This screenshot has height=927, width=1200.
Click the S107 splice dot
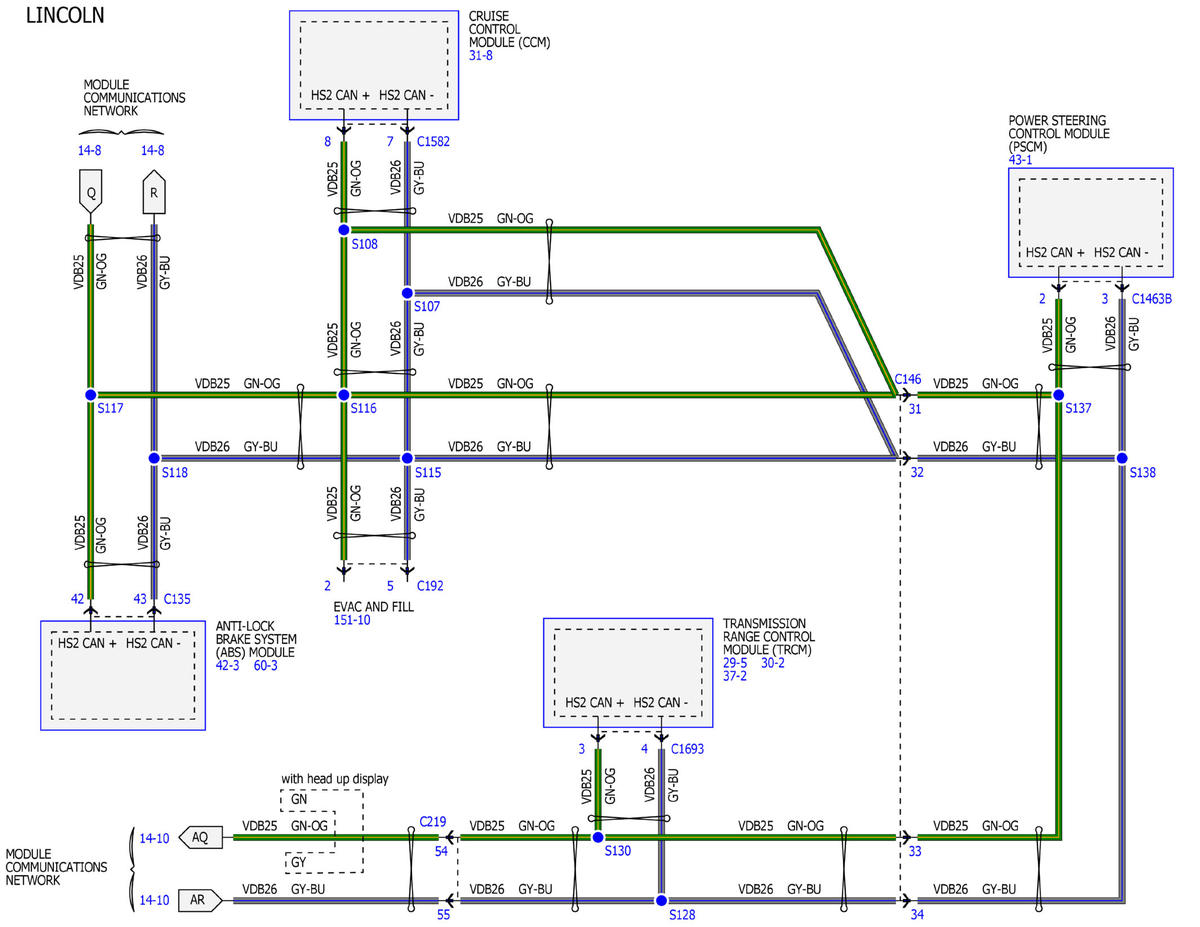tap(407, 292)
